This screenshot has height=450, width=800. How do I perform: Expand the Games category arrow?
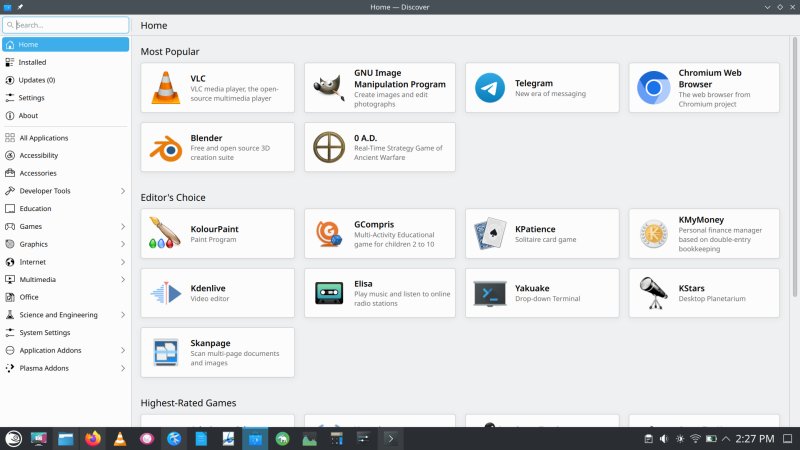point(123,227)
